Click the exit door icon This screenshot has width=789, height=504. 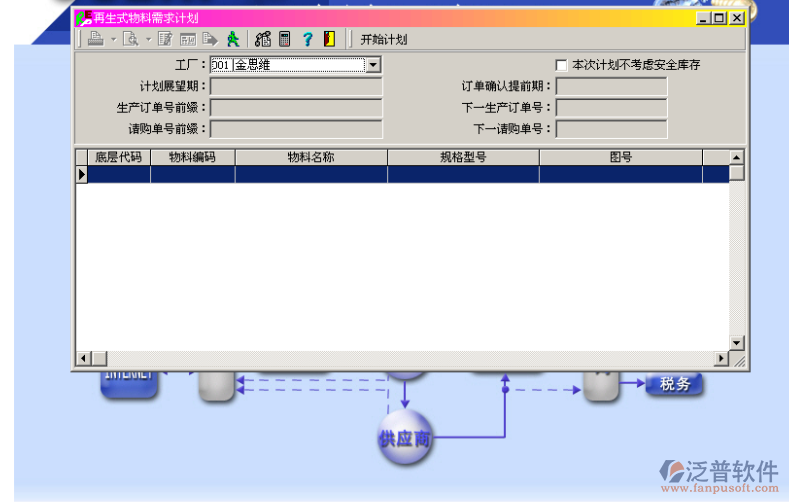pos(330,39)
